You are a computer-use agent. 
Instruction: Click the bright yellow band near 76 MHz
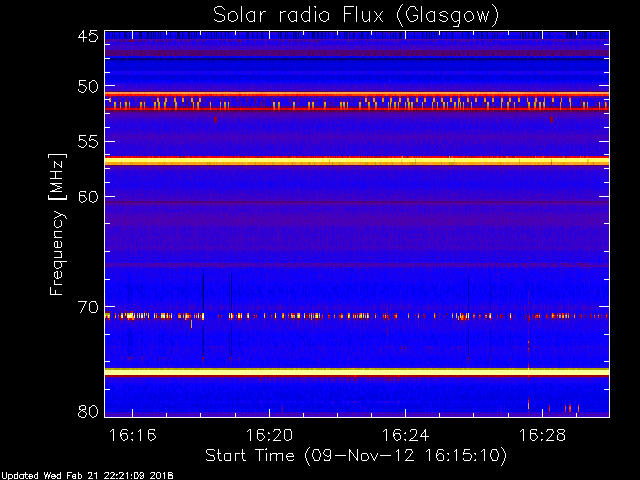pyautogui.click(x=357, y=372)
